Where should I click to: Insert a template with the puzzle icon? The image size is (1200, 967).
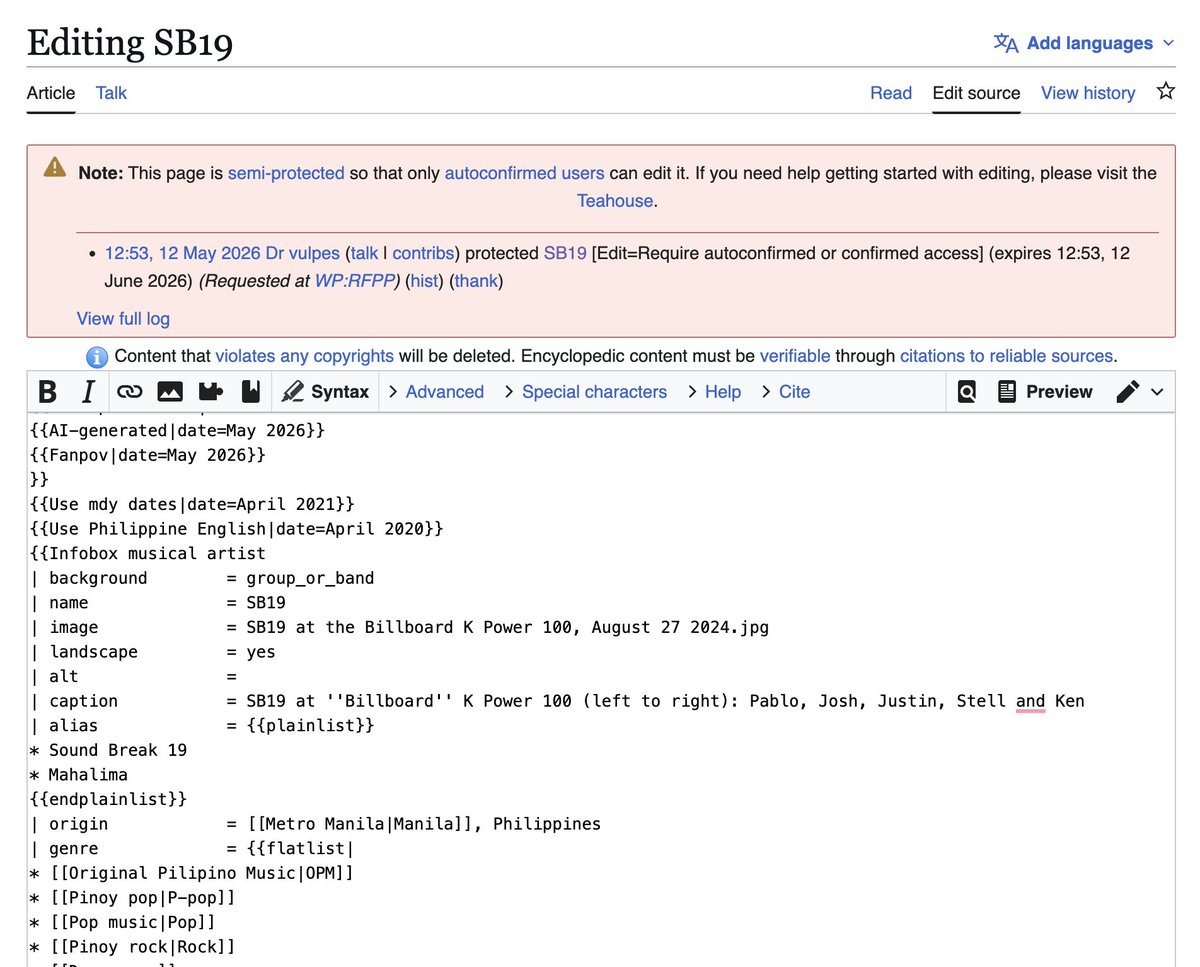click(210, 392)
